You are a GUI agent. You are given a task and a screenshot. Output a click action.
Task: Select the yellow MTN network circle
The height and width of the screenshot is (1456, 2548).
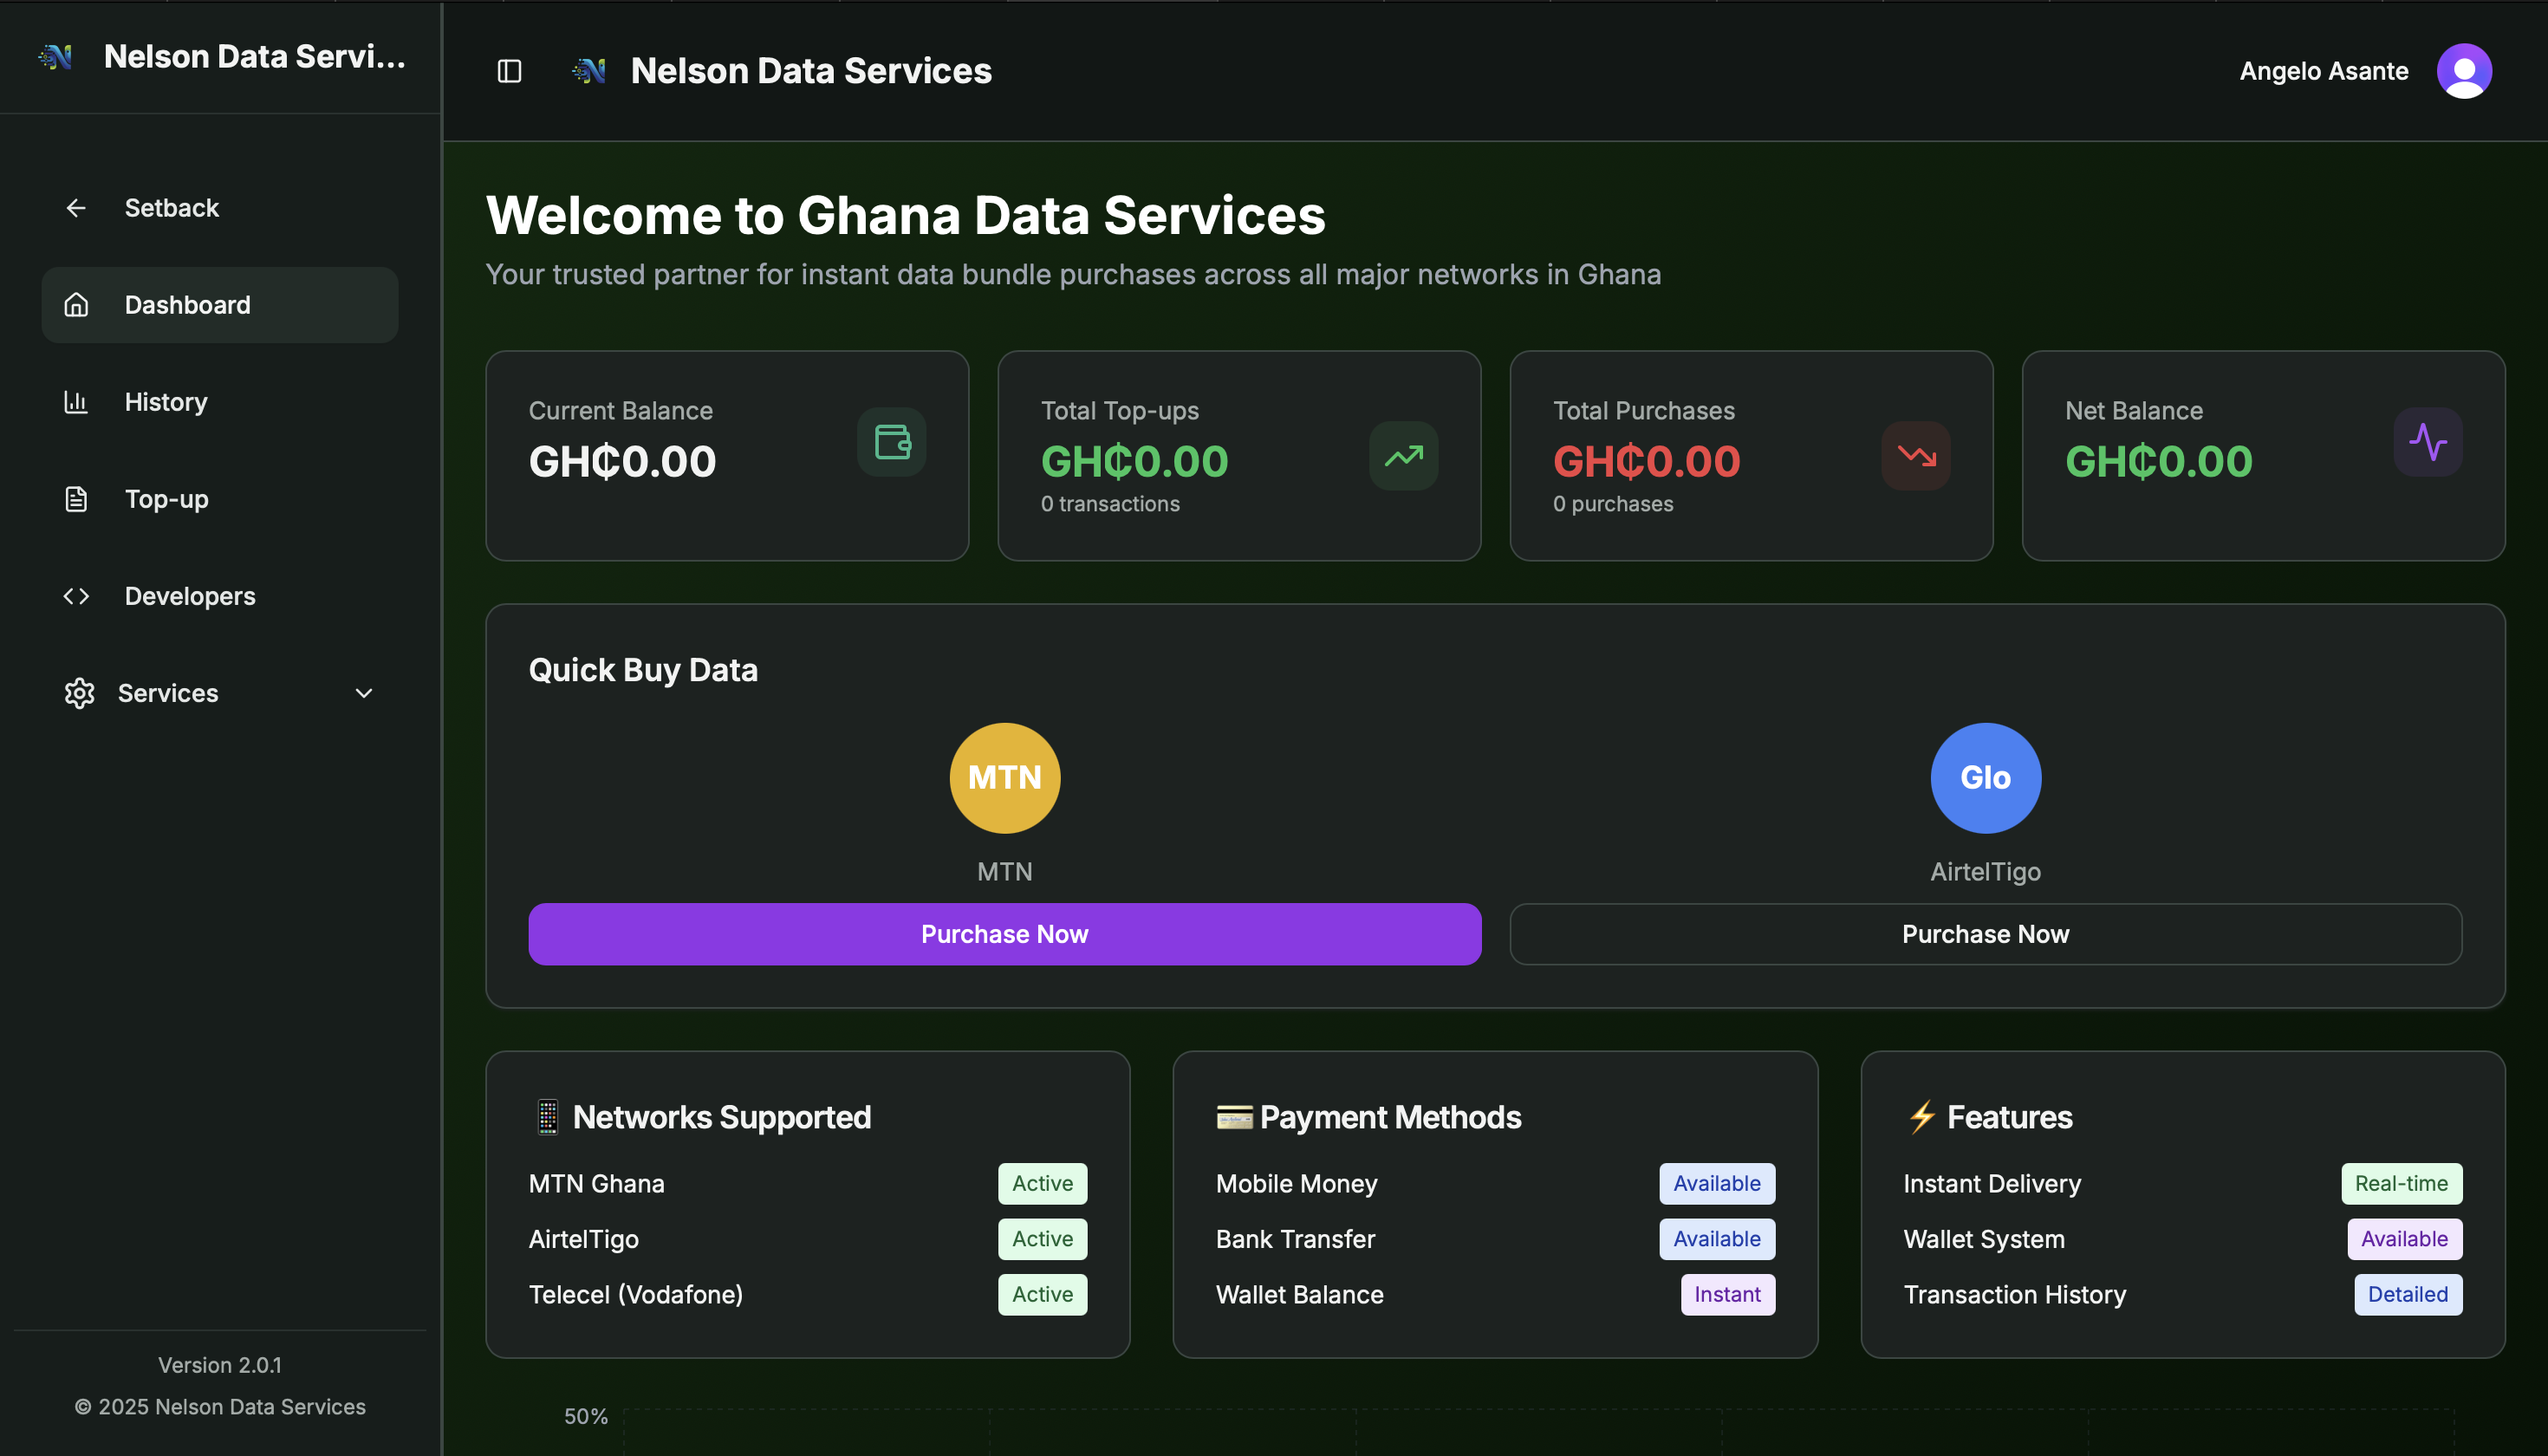1004,778
